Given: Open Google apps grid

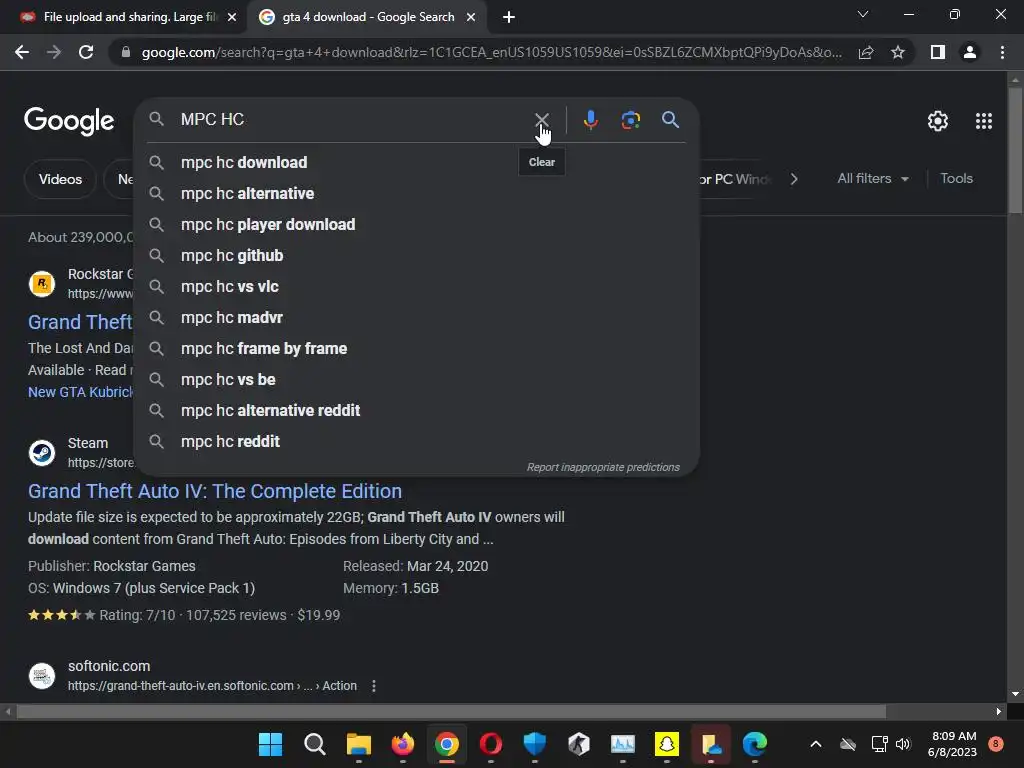Looking at the screenshot, I should [x=984, y=121].
